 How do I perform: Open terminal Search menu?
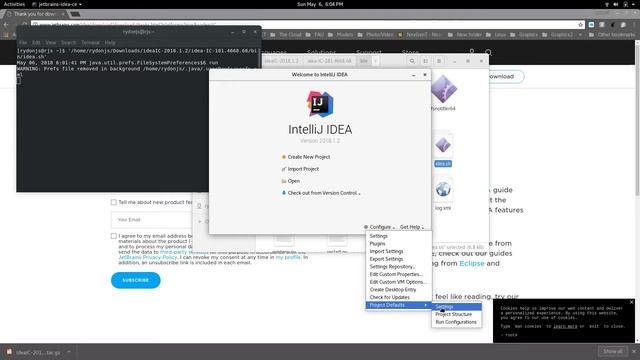tap(68, 42)
